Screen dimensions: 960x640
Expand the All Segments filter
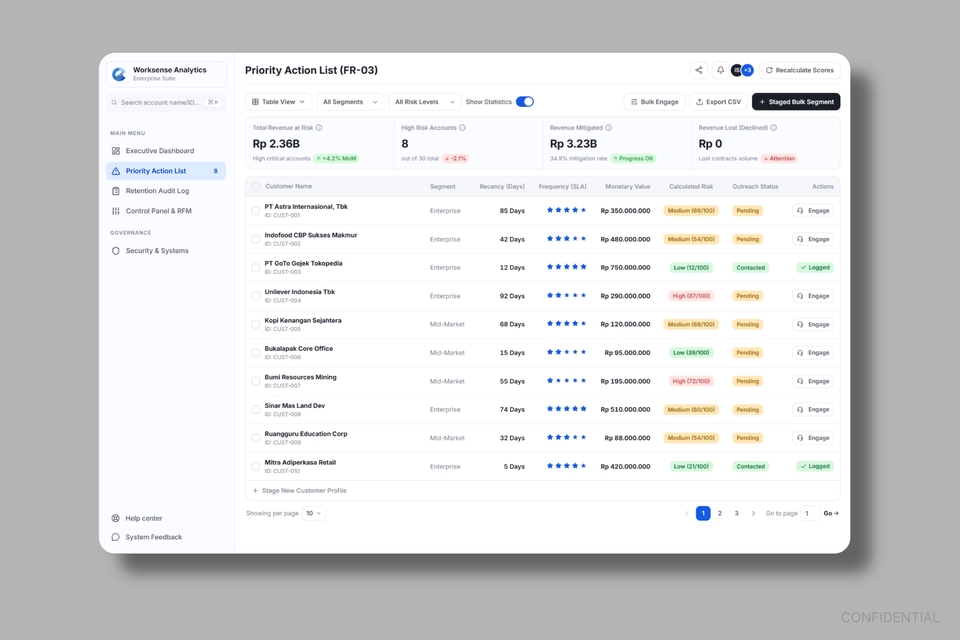[350, 102]
